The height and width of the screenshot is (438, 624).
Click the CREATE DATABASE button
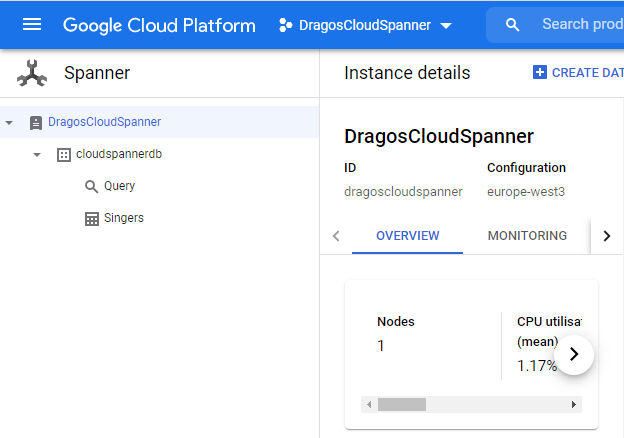click(x=578, y=72)
